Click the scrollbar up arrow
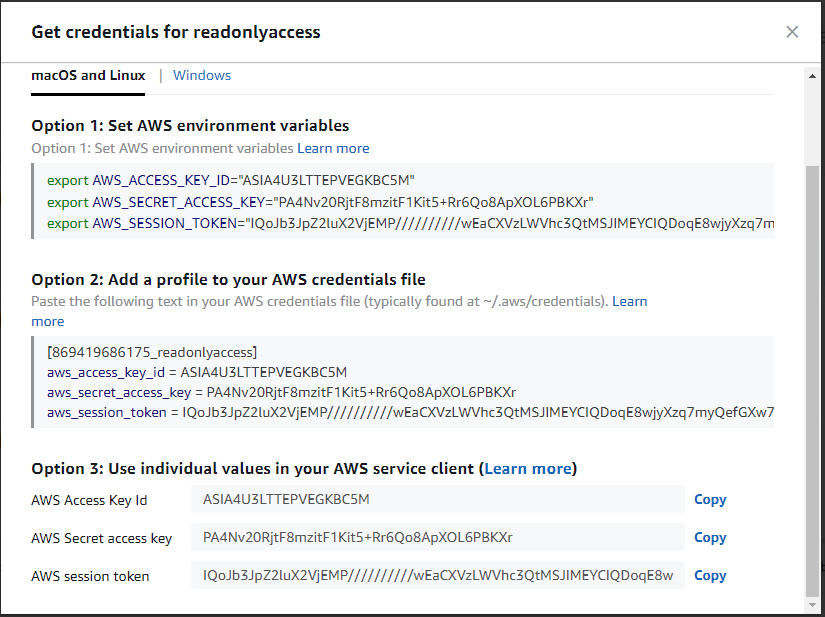The height and width of the screenshot is (617, 825). [812, 76]
